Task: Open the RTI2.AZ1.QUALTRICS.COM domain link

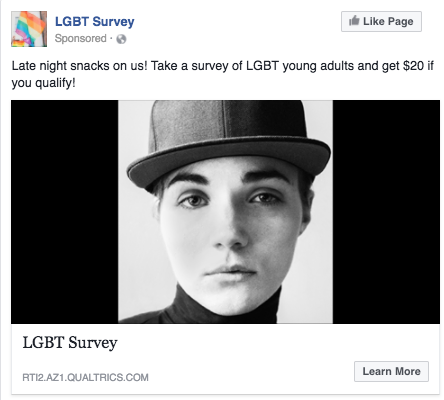Action: pyautogui.click(x=85, y=377)
